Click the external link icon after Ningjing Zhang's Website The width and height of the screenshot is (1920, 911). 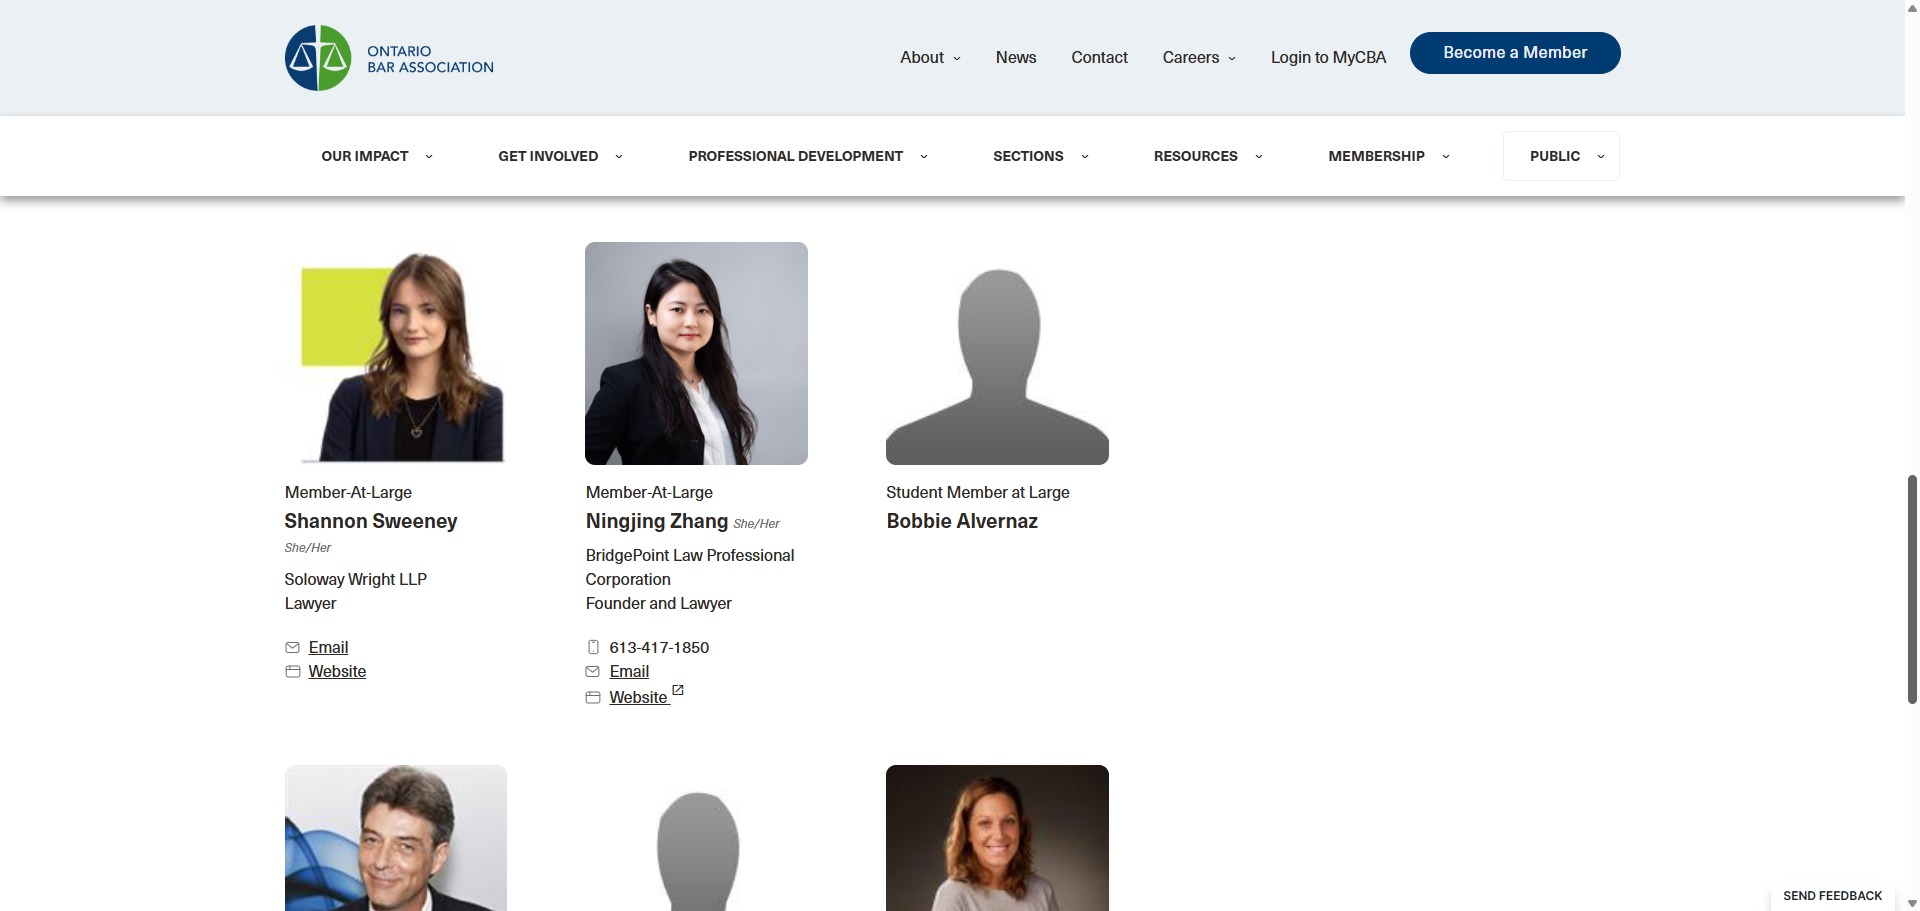(x=678, y=690)
